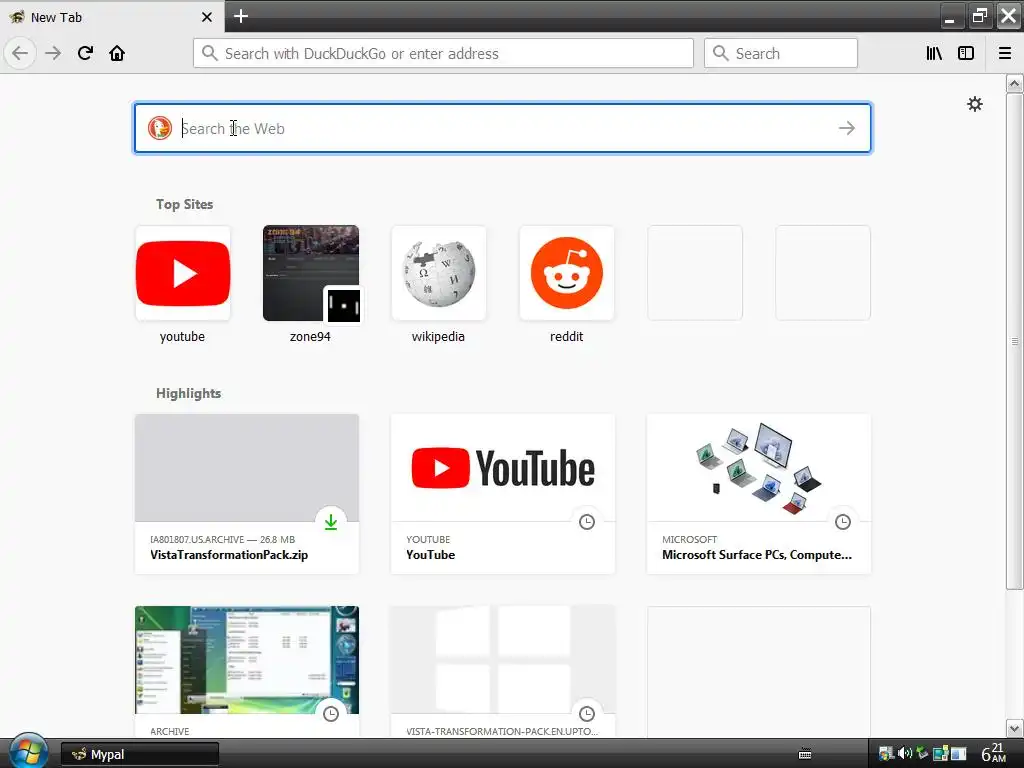1024x768 pixels.
Task: Click the Search the Web field
Action: click(503, 128)
